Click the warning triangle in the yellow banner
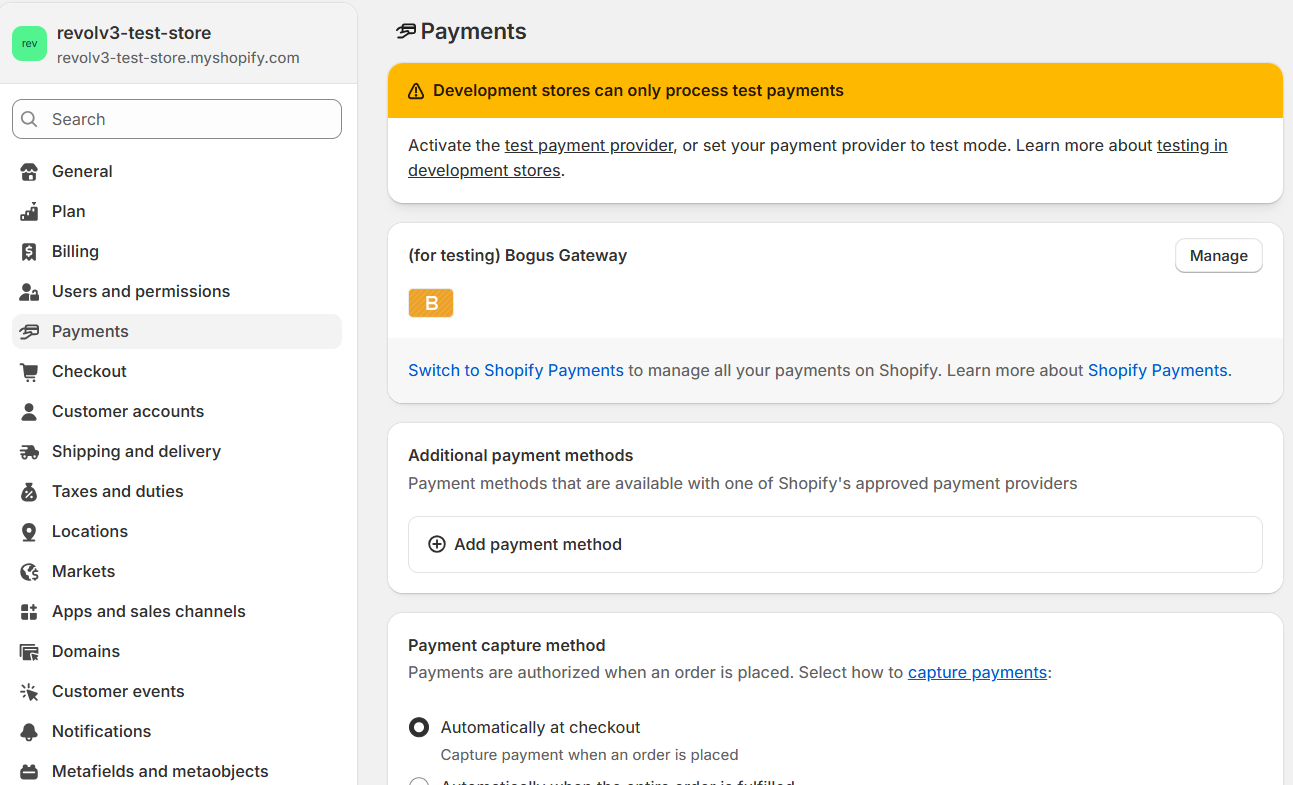Image resolution: width=1293 pixels, height=785 pixels. [416, 90]
